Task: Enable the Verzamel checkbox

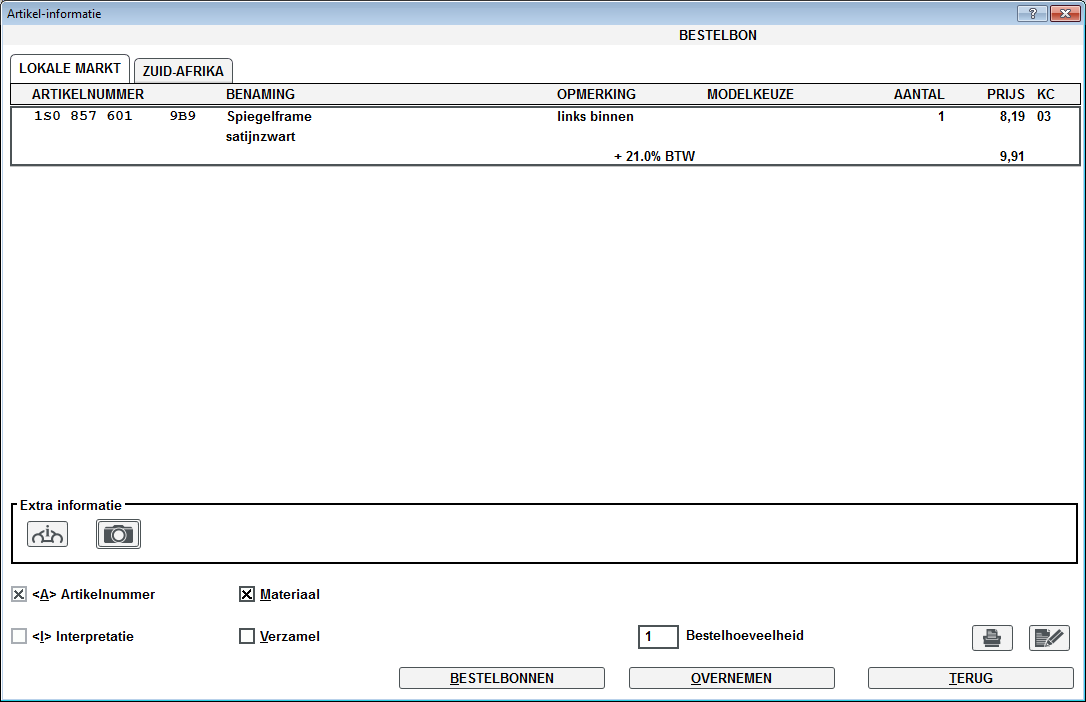Action: pos(247,636)
